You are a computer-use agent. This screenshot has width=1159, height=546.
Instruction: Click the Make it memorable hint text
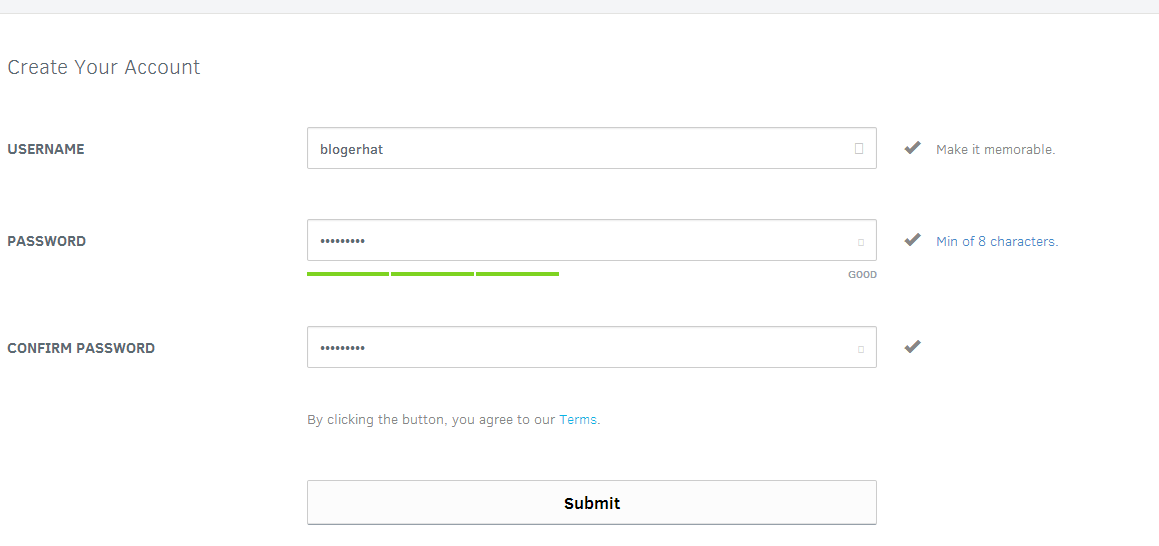tap(996, 149)
